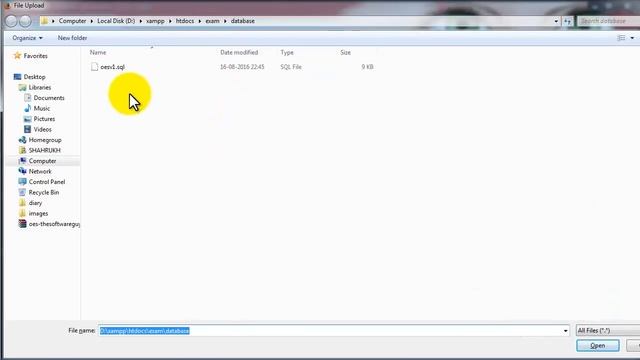Select Documents in the sidebar tree
Screen dimensions: 640x360
point(49,98)
